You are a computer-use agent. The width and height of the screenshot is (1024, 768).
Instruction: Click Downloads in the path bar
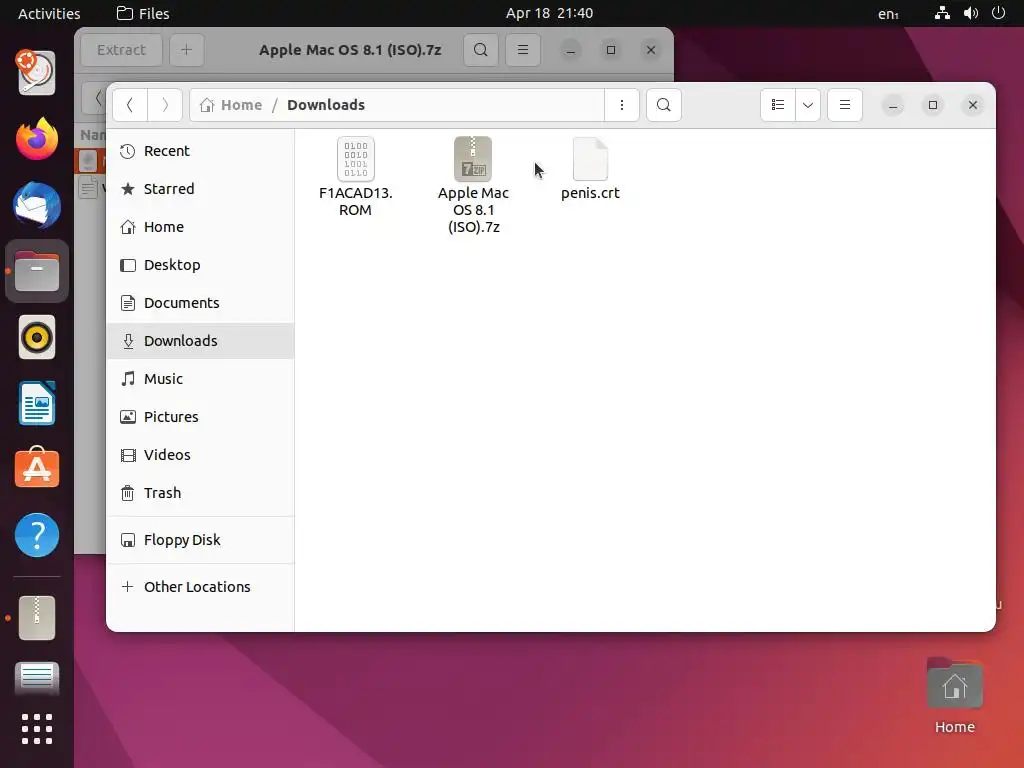pyautogui.click(x=326, y=105)
